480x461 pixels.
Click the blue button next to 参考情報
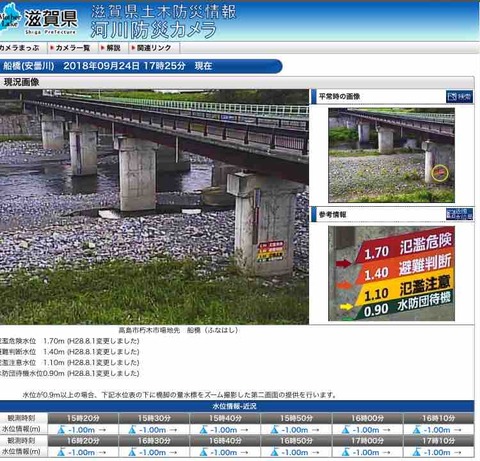(459, 214)
